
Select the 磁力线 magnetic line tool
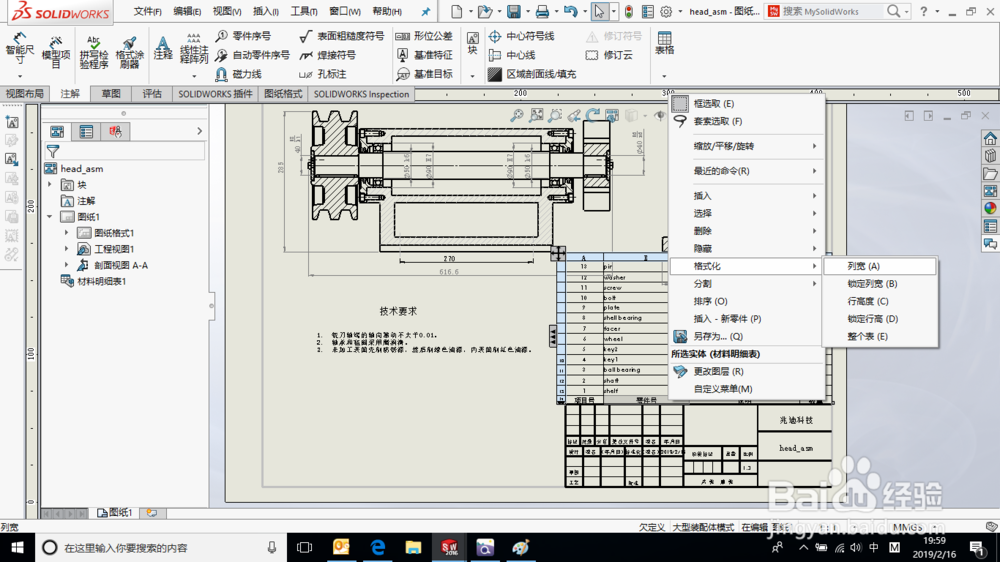[x=239, y=74]
